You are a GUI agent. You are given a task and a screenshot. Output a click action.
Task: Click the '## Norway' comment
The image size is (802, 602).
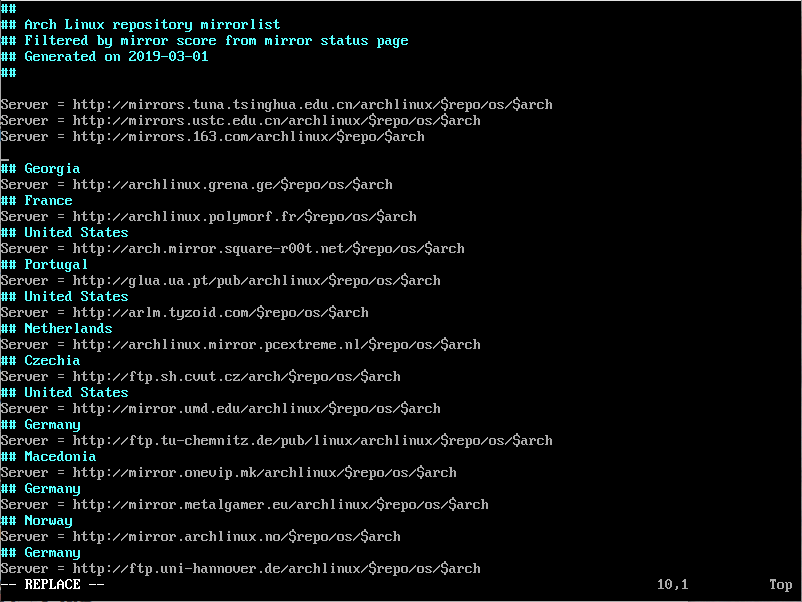(x=36, y=521)
